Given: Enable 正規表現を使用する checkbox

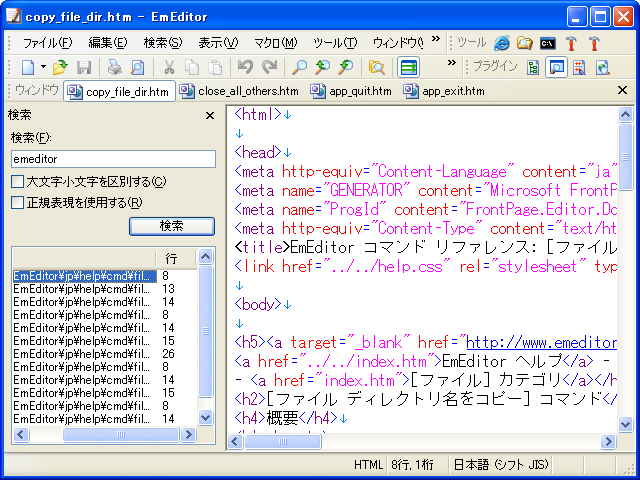Looking at the screenshot, I should coord(18,202).
